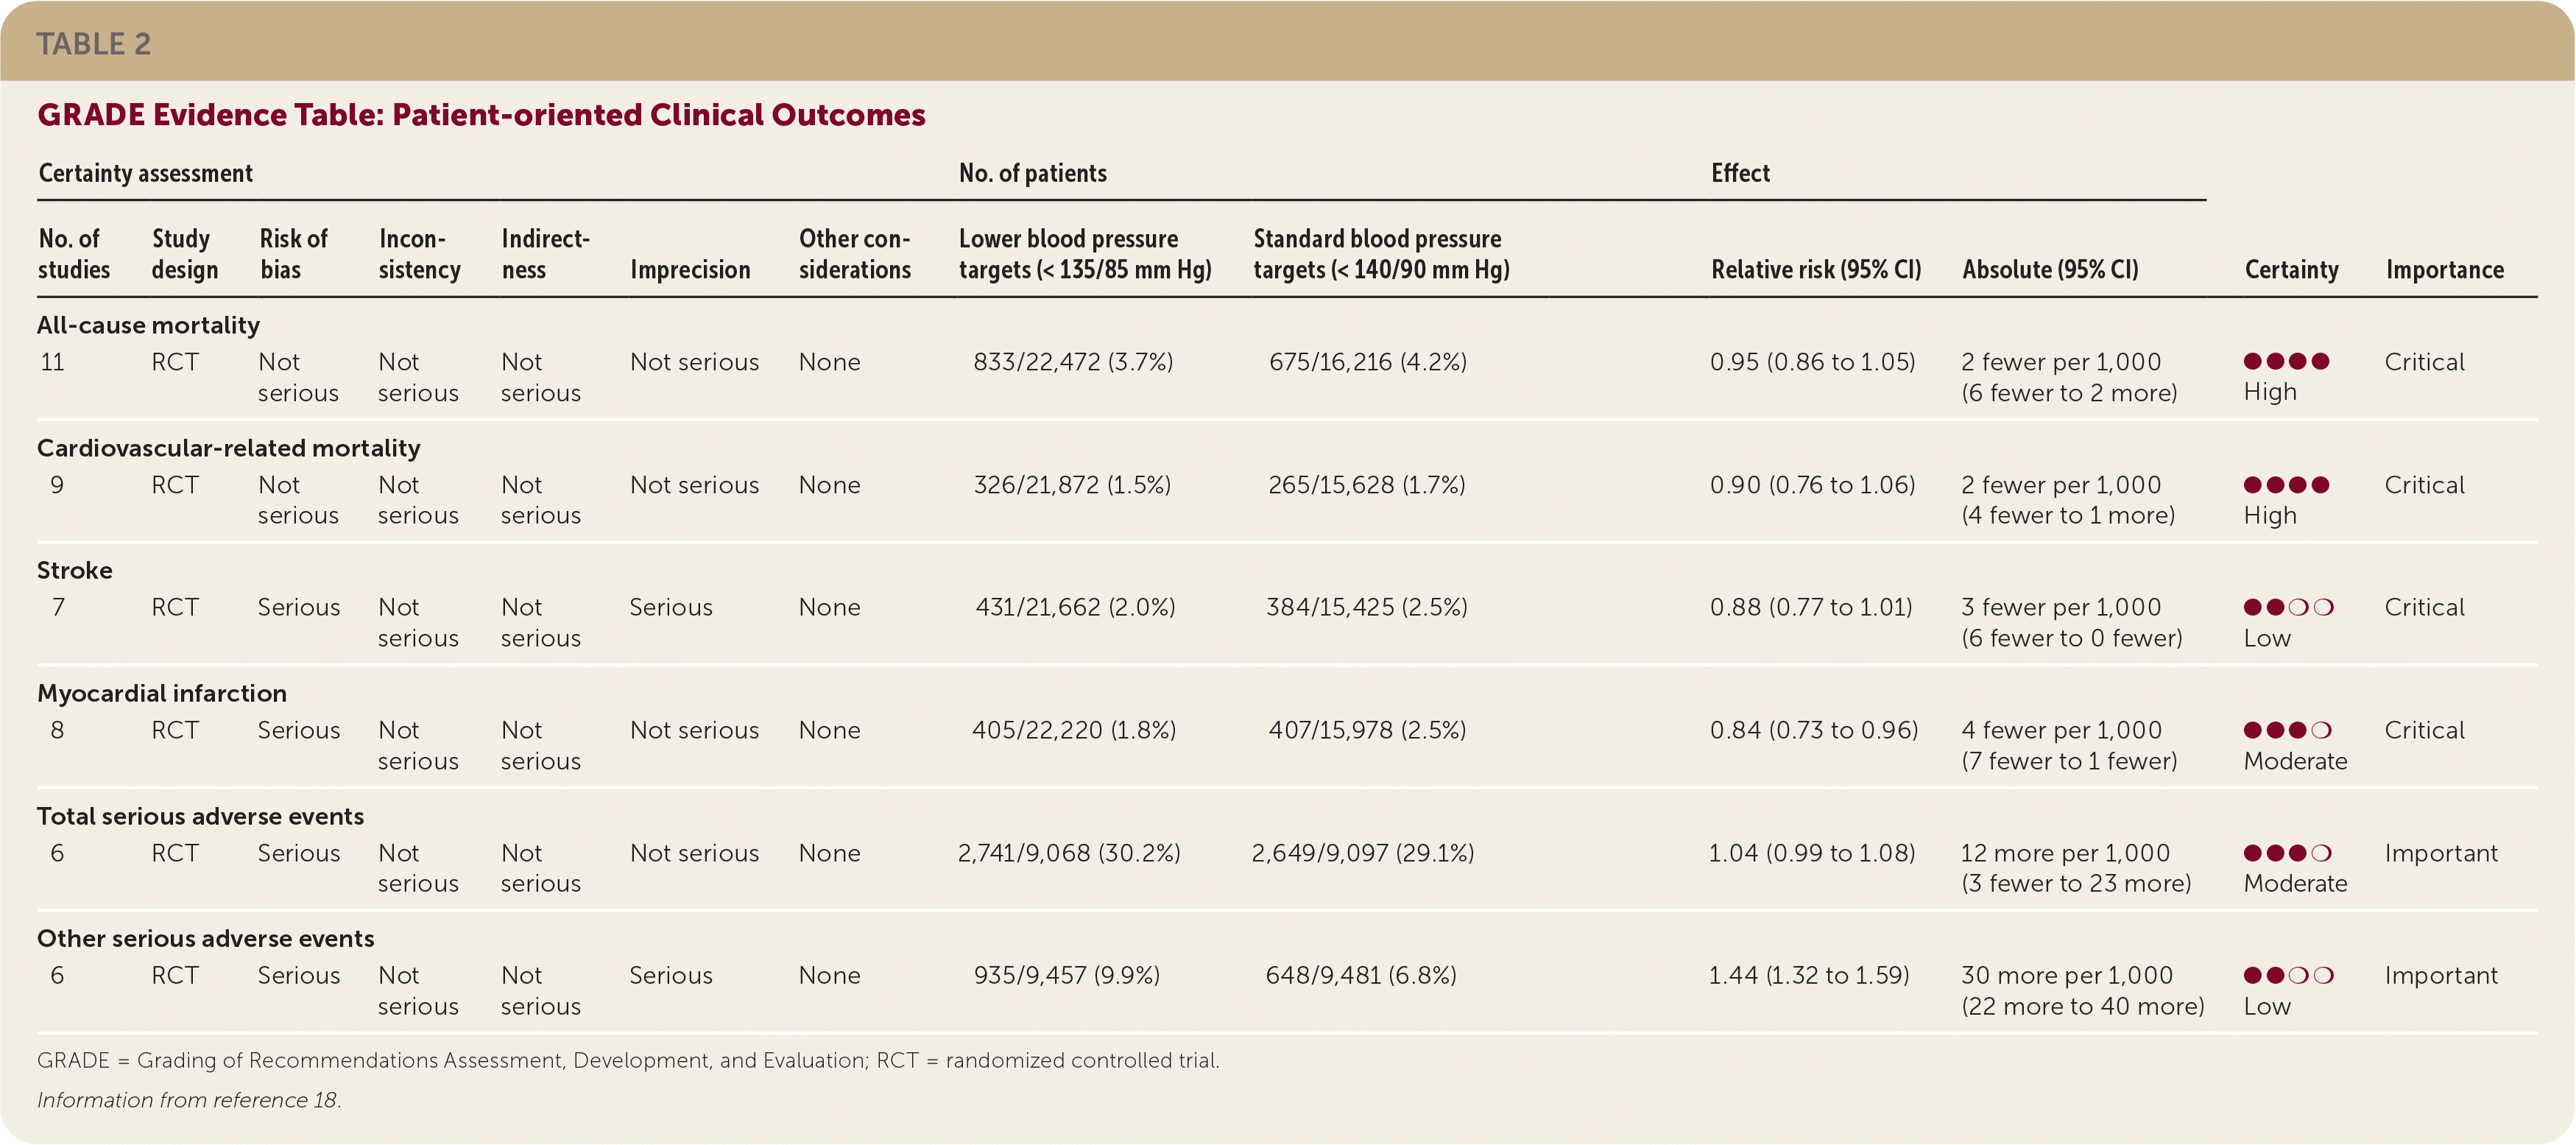Click the No. of patients group header
This screenshot has height=1145, width=2576.
(x=1032, y=173)
